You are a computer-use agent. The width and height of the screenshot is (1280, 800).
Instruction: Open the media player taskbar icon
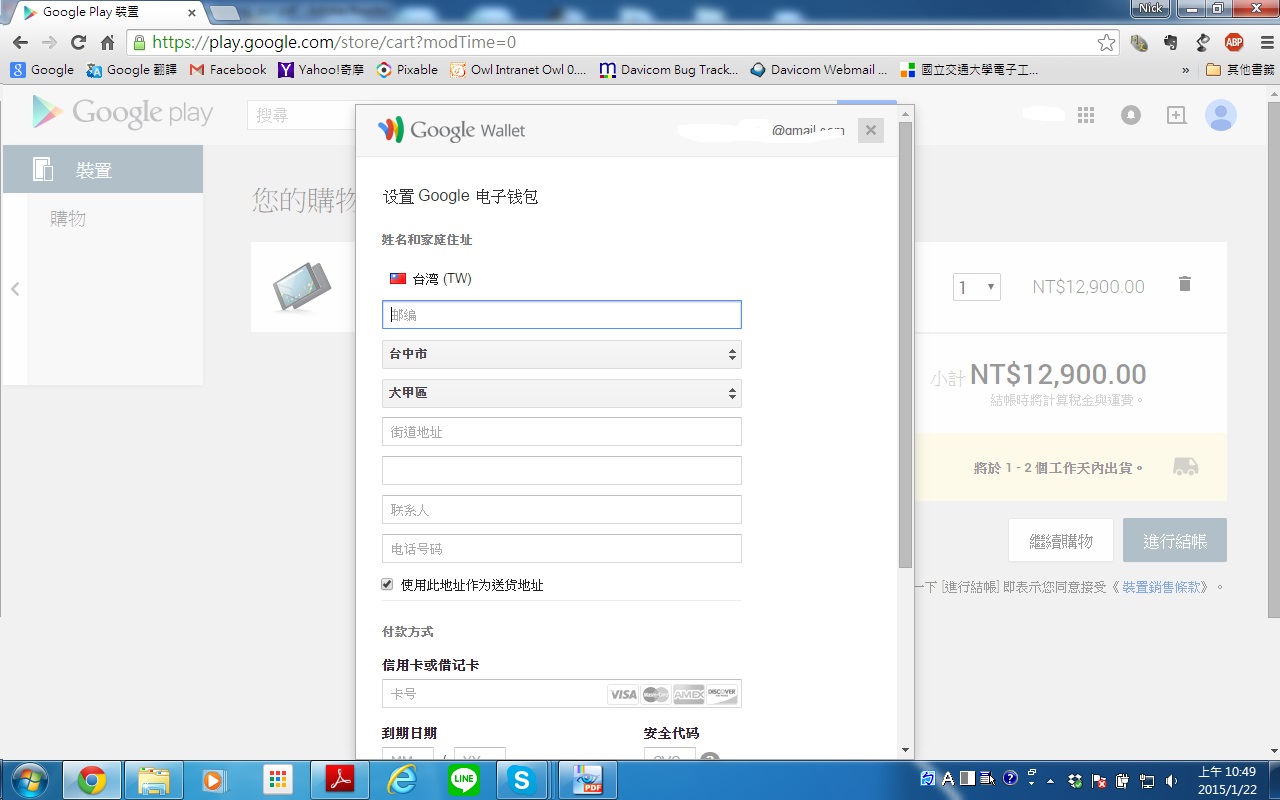pyautogui.click(x=215, y=780)
